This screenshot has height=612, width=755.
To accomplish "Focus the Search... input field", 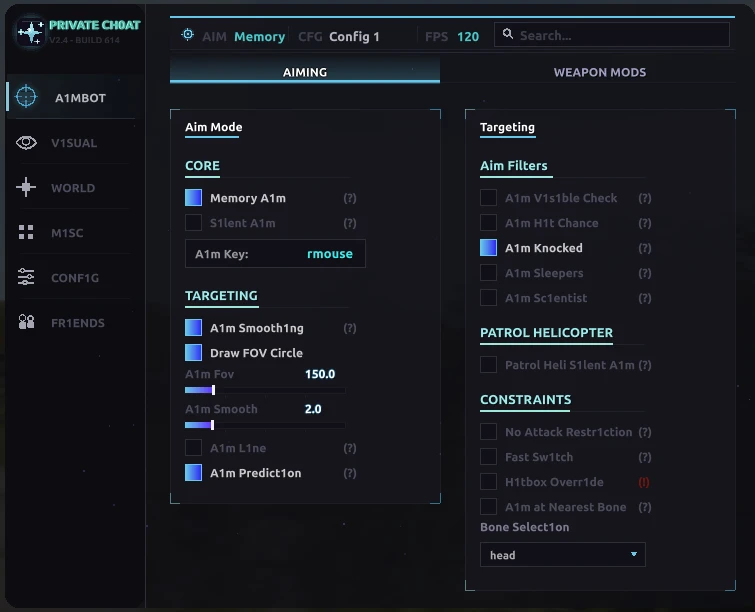I will [612, 35].
